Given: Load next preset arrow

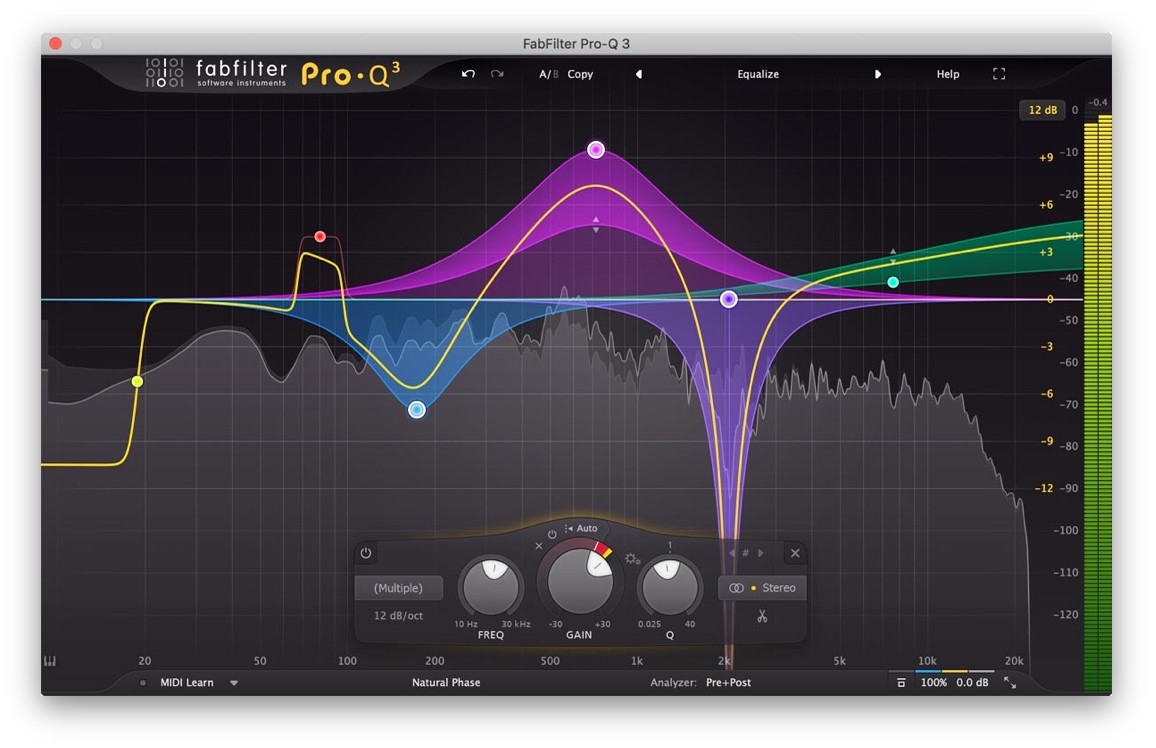Looking at the screenshot, I should tap(877, 74).
